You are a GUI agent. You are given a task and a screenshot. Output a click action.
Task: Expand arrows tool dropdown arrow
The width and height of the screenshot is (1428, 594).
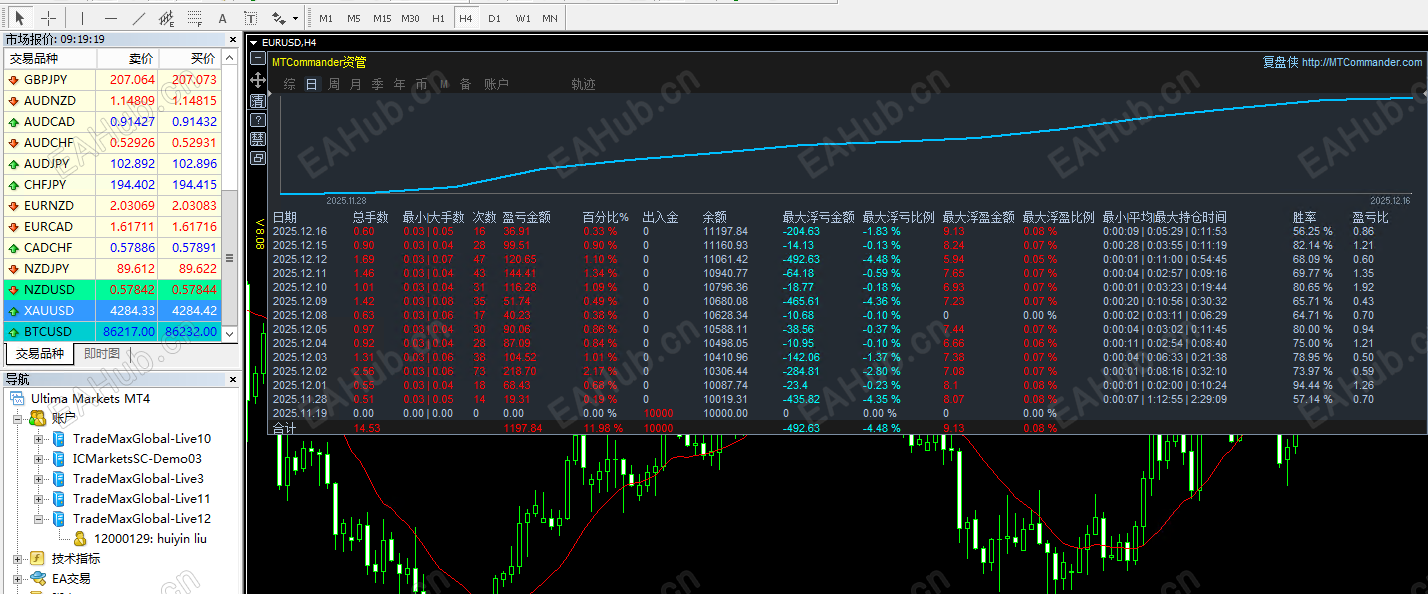[x=296, y=19]
